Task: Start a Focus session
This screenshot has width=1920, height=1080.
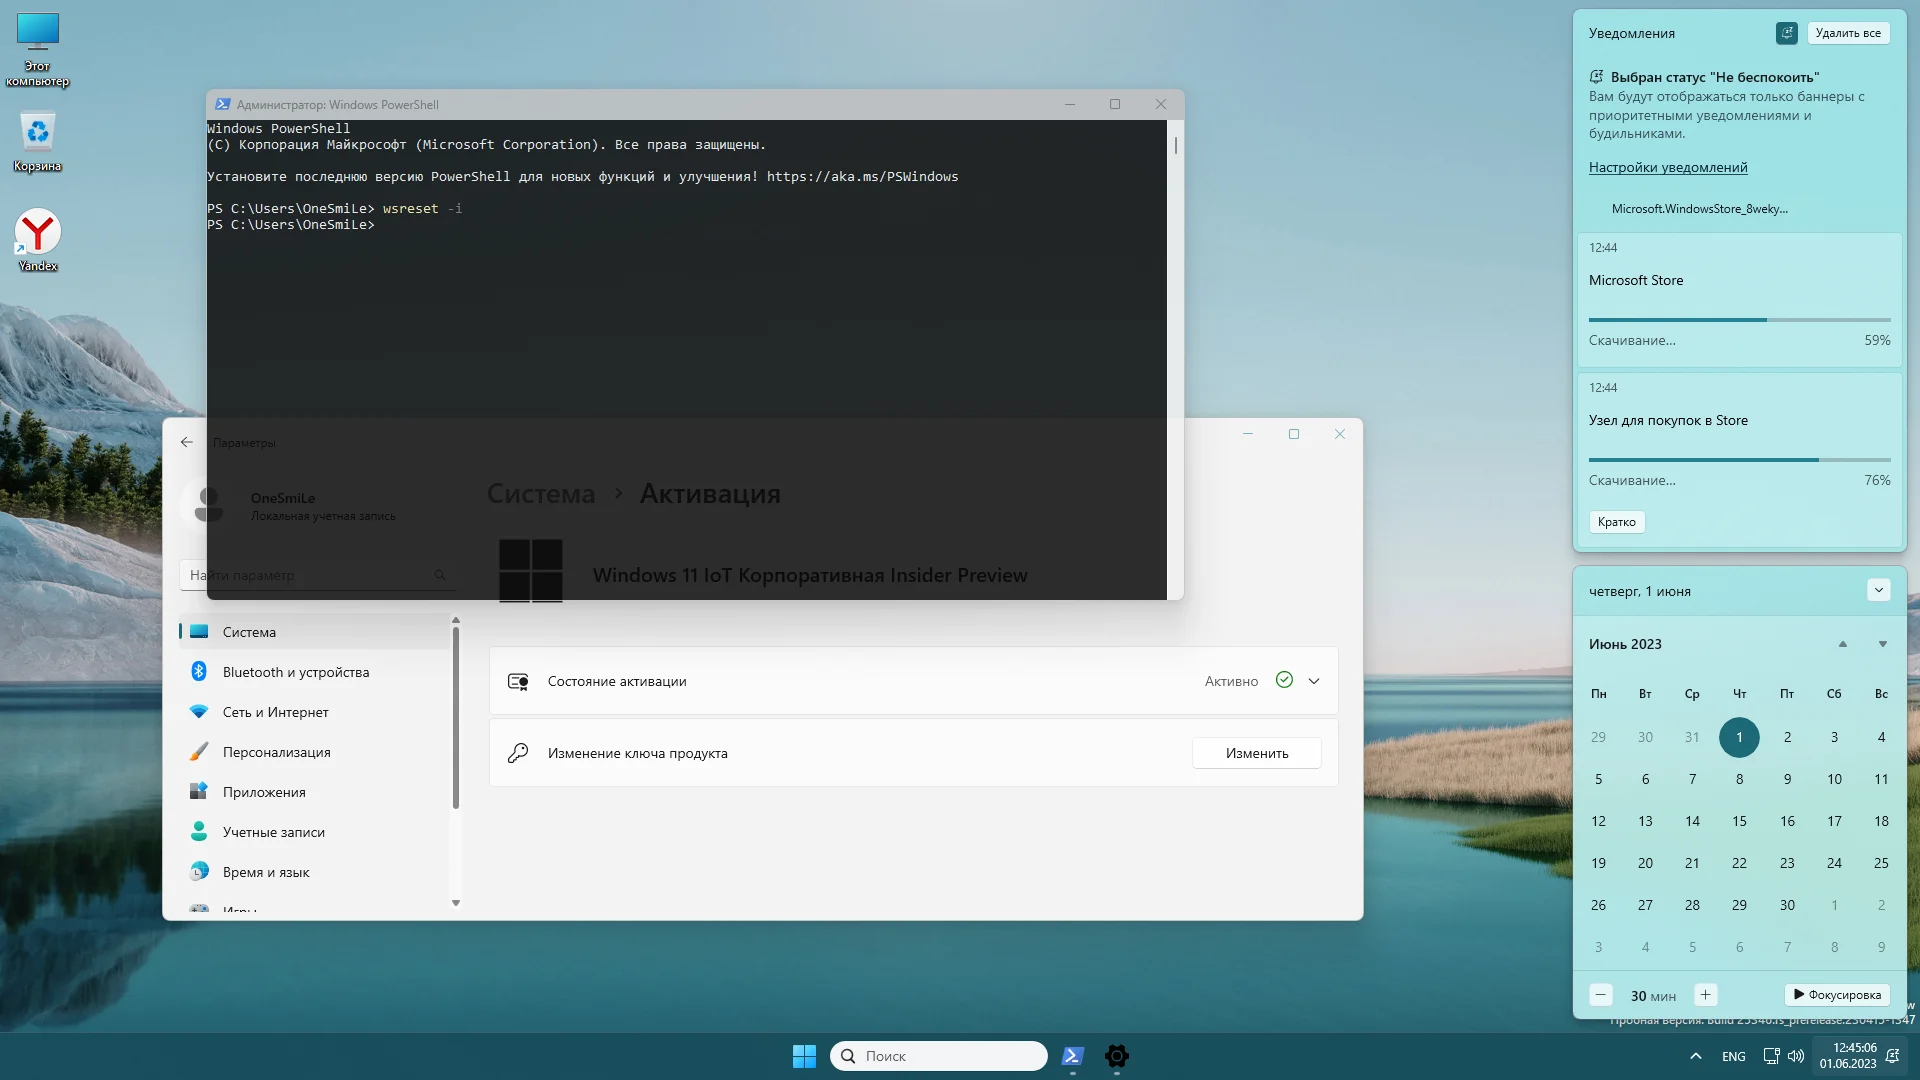Action: [x=1837, y=995]
